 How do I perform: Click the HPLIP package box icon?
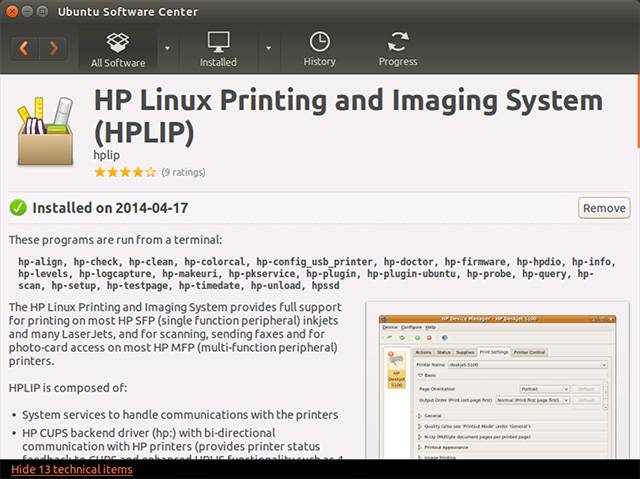pos(45,131)
